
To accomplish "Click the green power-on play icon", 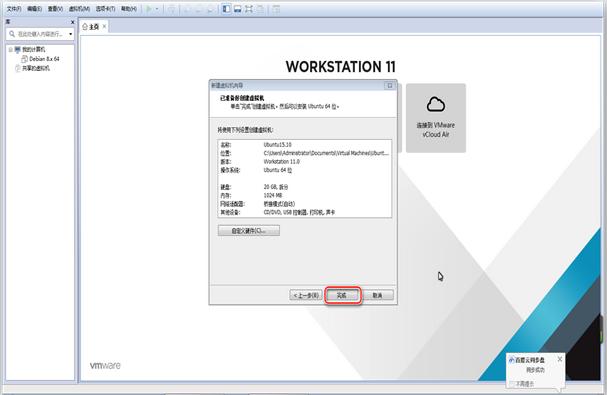I will click(149, 9).
